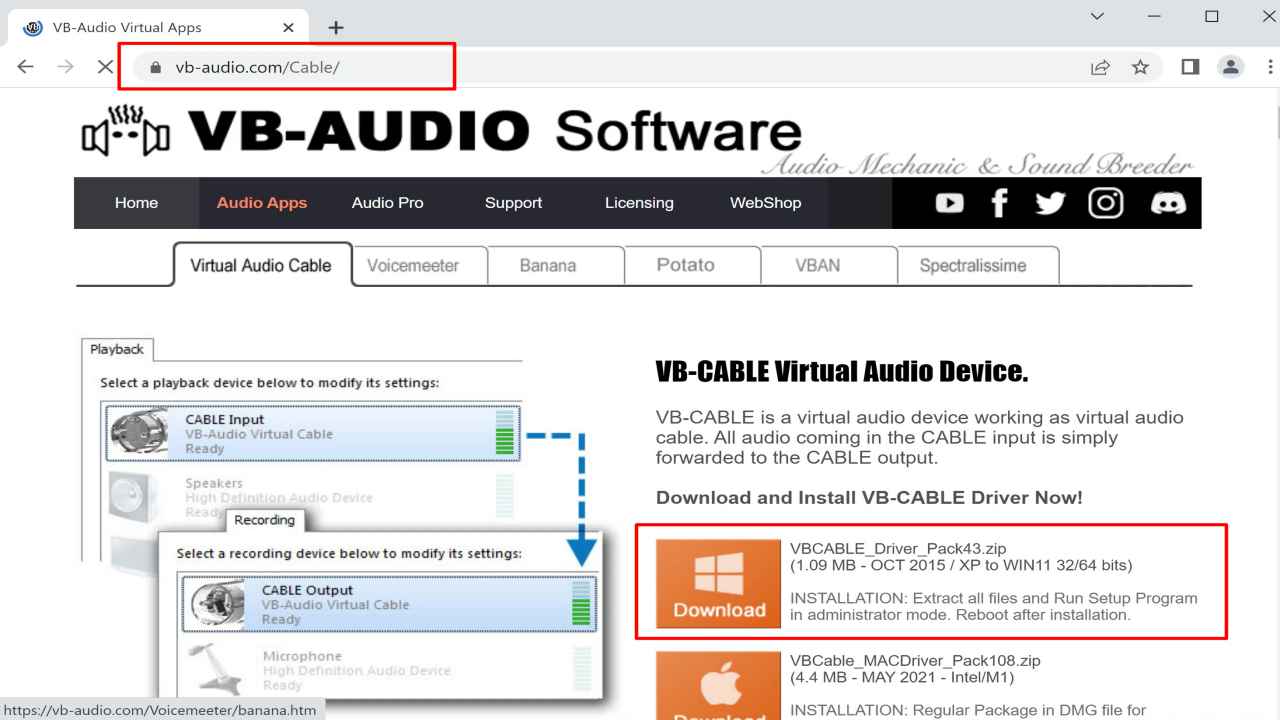The image size is (1280, 720).
Task: Open the tab search chevron dropdown
Action: (1098, 17)
